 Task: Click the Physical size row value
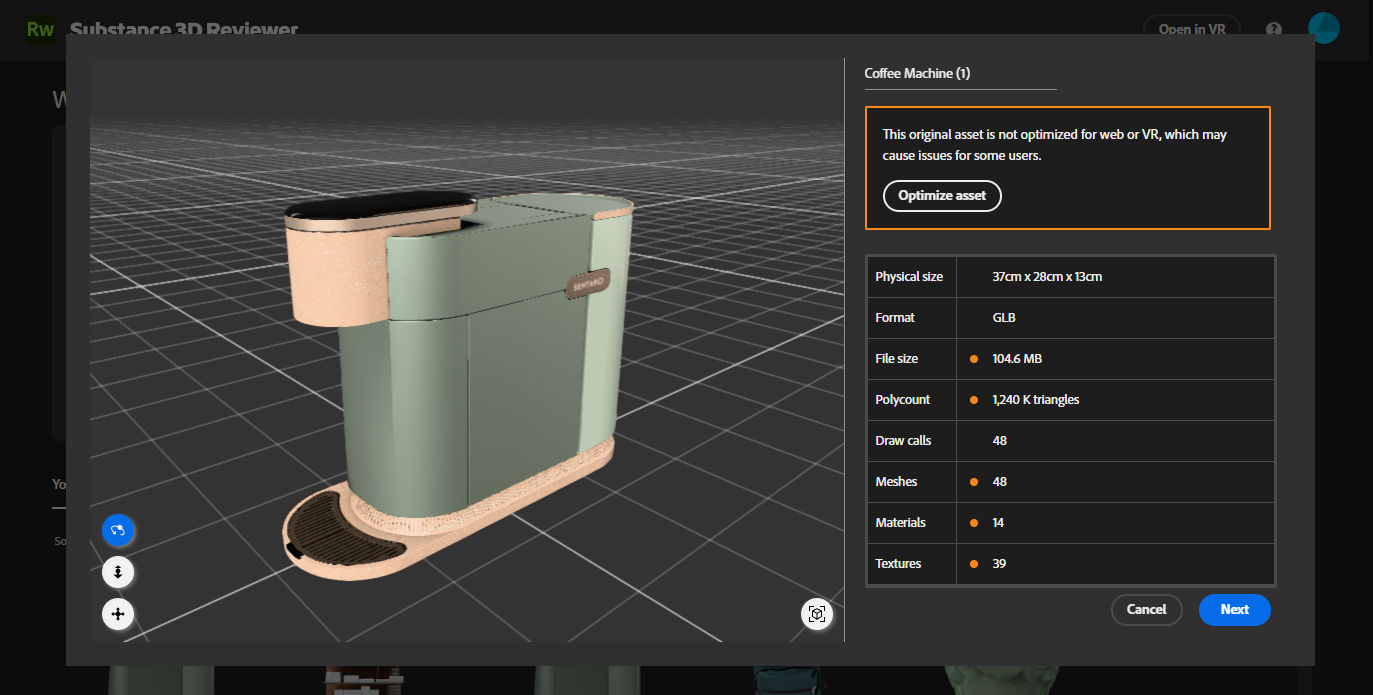[x=1047, y=277]
